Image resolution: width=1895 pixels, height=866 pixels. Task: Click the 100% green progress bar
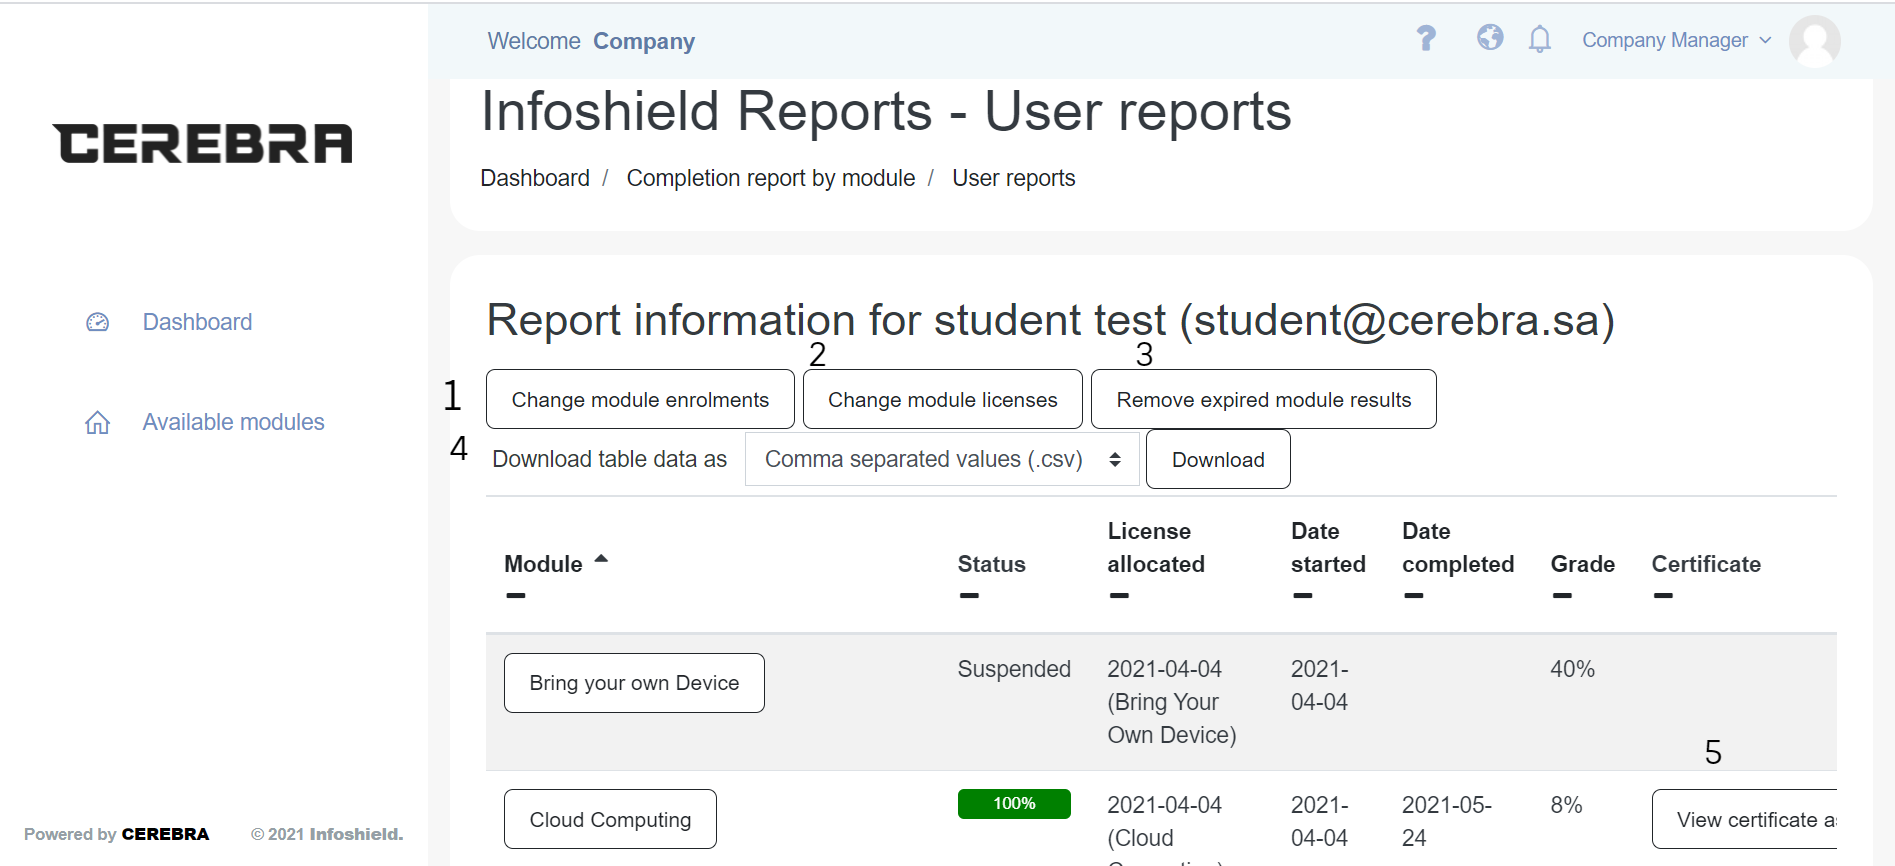(1014, 804)
